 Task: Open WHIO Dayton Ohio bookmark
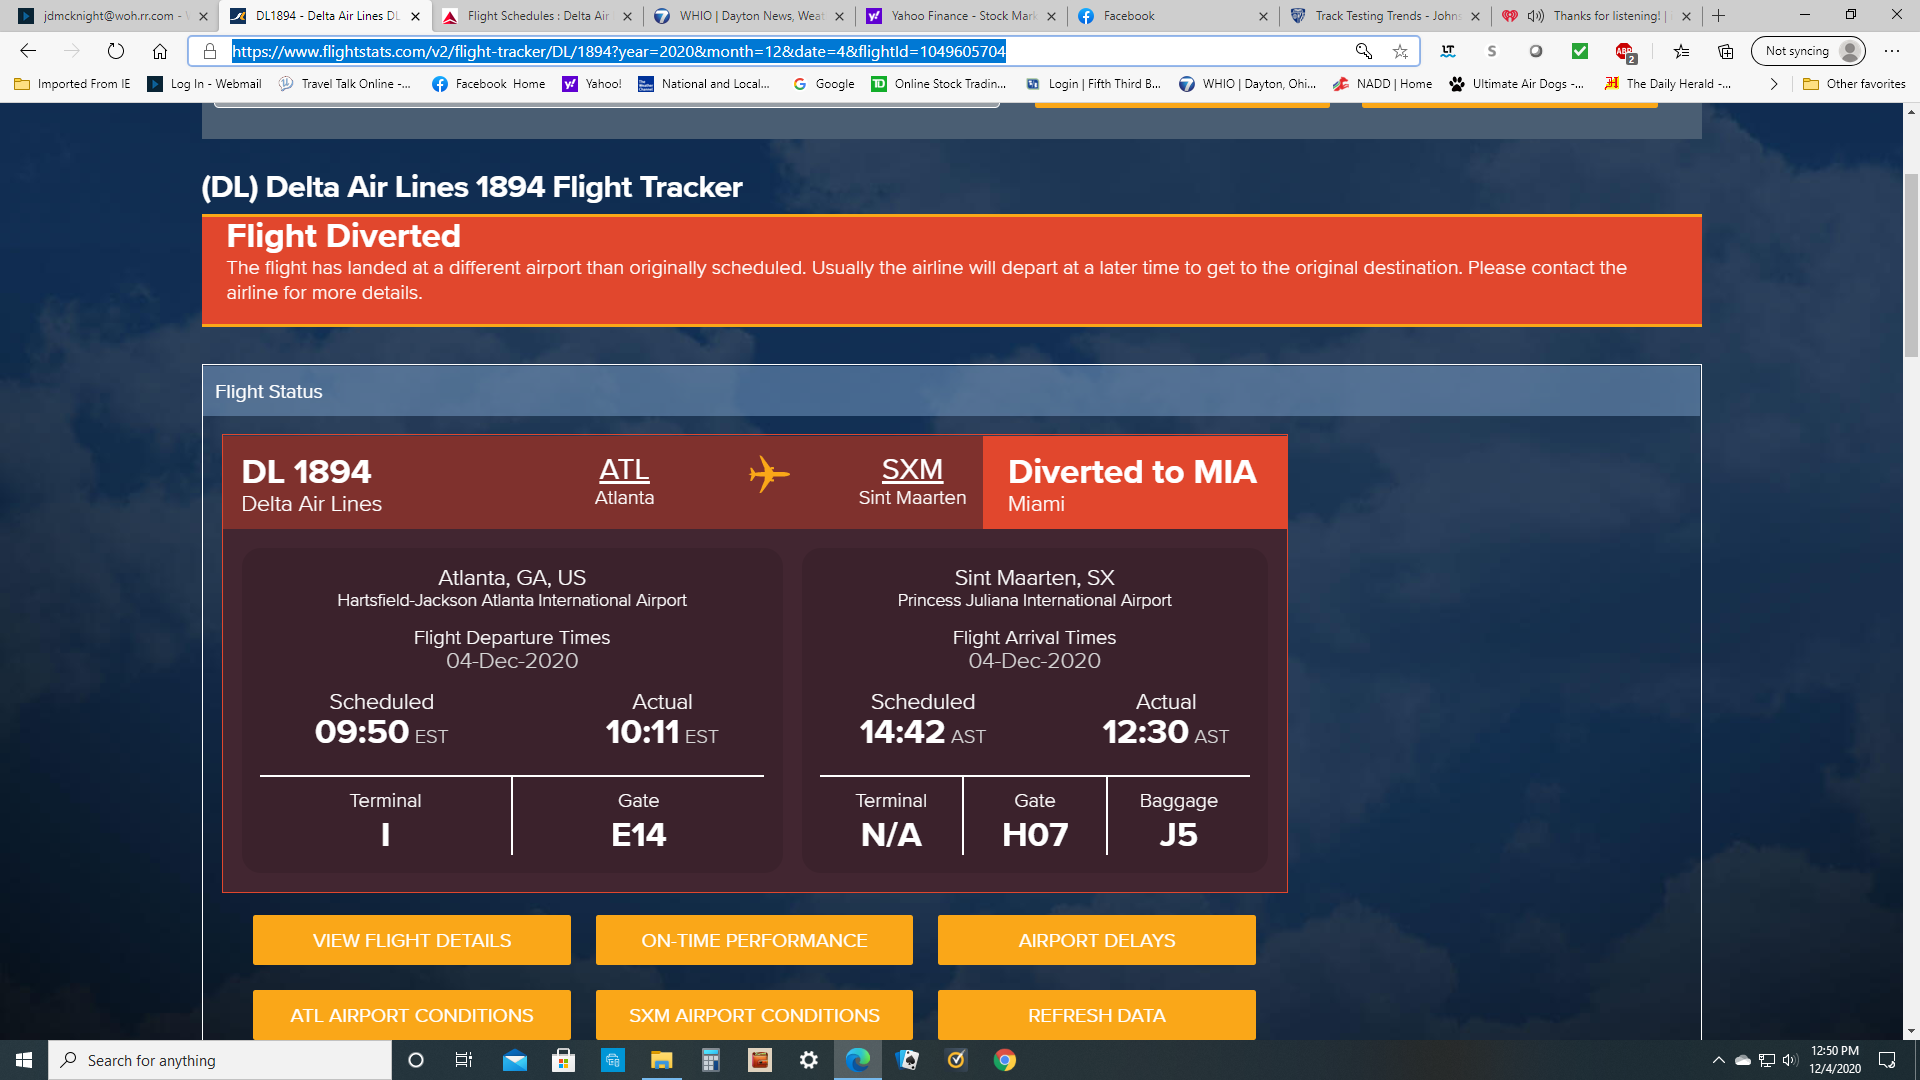(x=1247, y=84)
